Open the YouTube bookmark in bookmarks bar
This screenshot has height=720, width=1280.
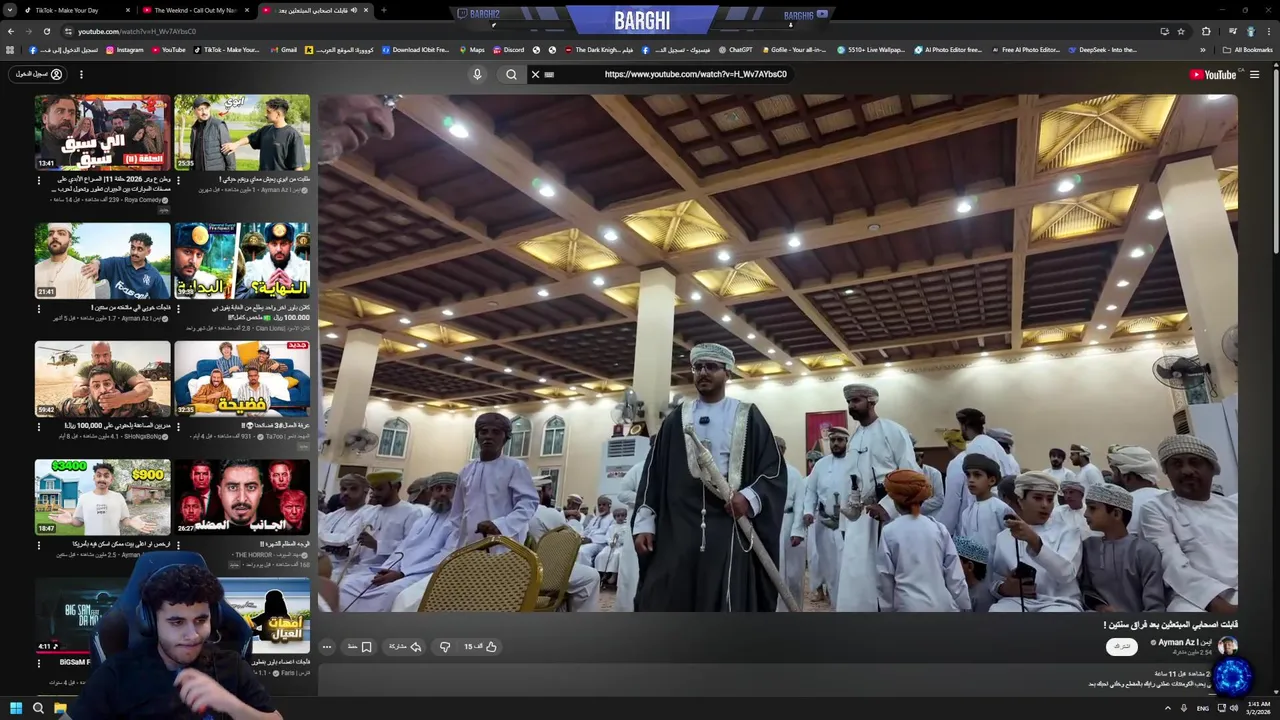pyautogui.click(x=168, y=49)
